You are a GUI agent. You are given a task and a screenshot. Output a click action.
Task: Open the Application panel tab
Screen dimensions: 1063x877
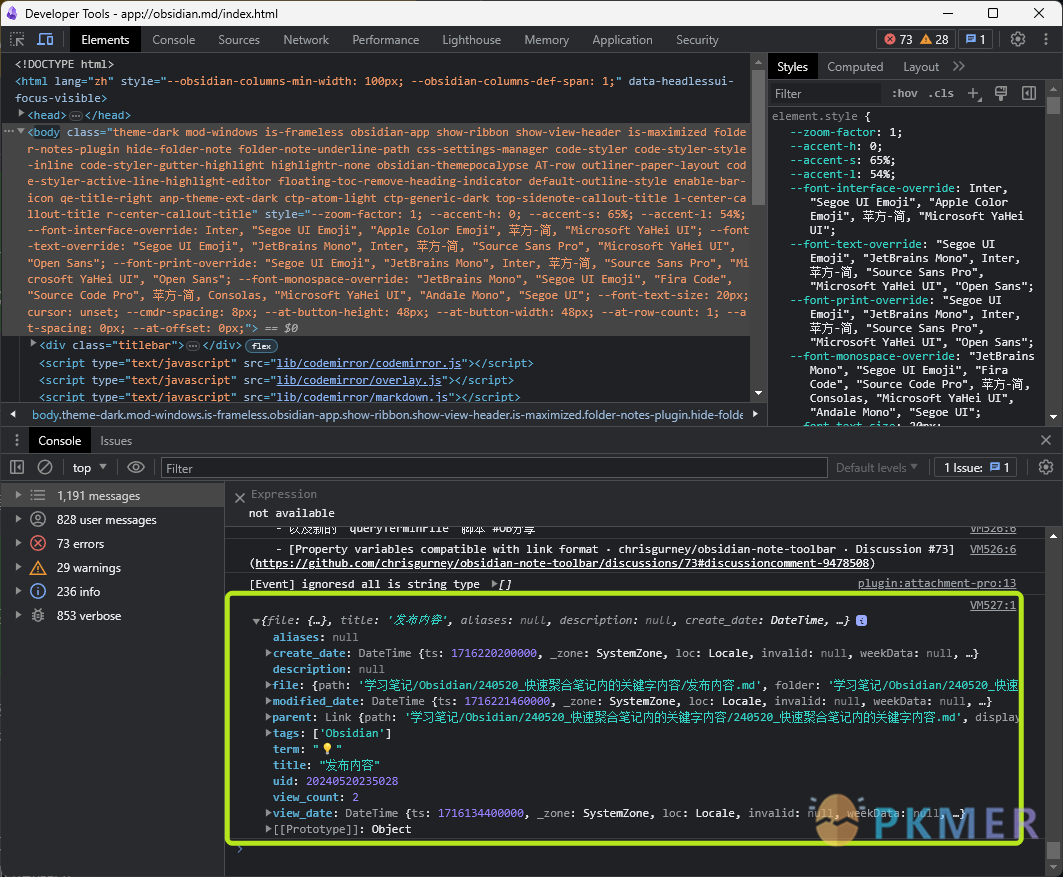click(622, 39)
